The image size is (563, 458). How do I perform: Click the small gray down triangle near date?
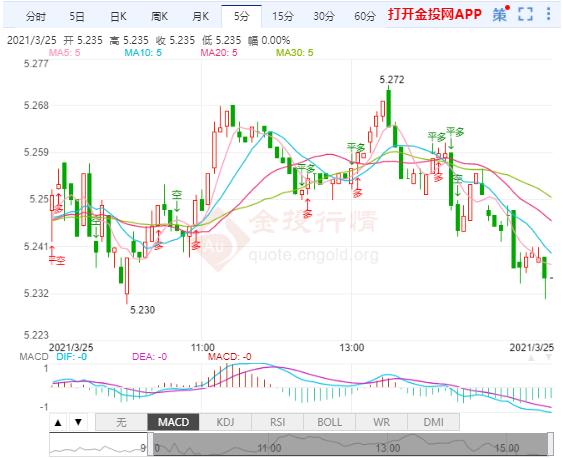tap(549, 357)
